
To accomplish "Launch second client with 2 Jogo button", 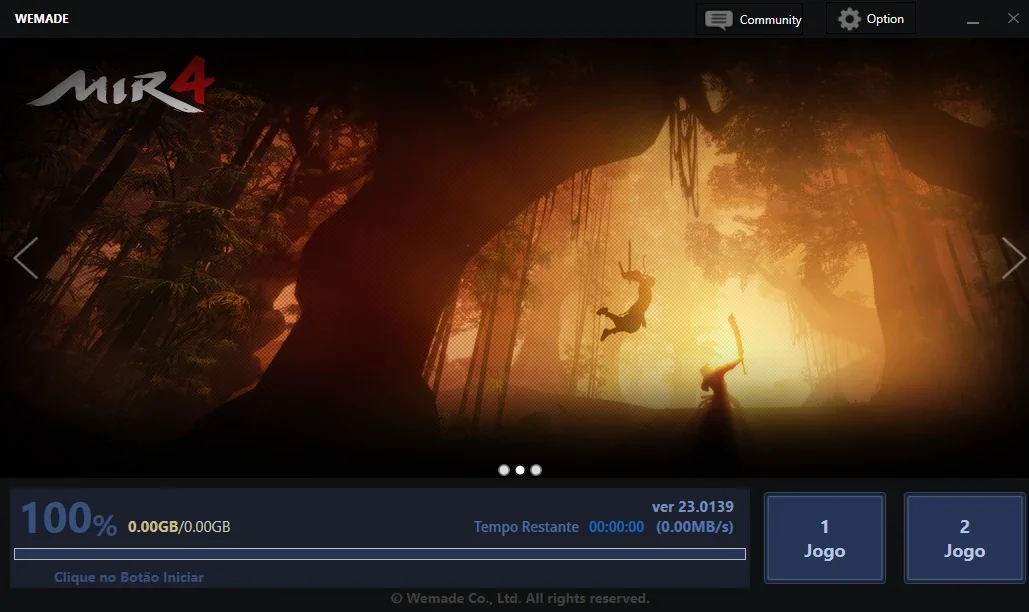I will coord(965,538).
